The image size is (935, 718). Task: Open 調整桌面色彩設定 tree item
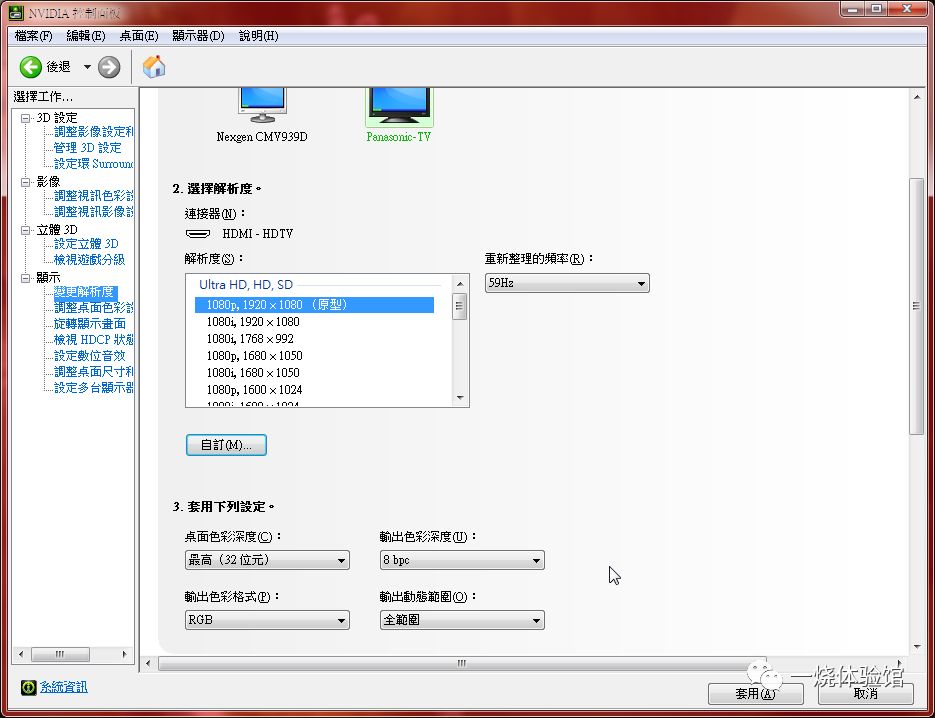pos(94,308)
